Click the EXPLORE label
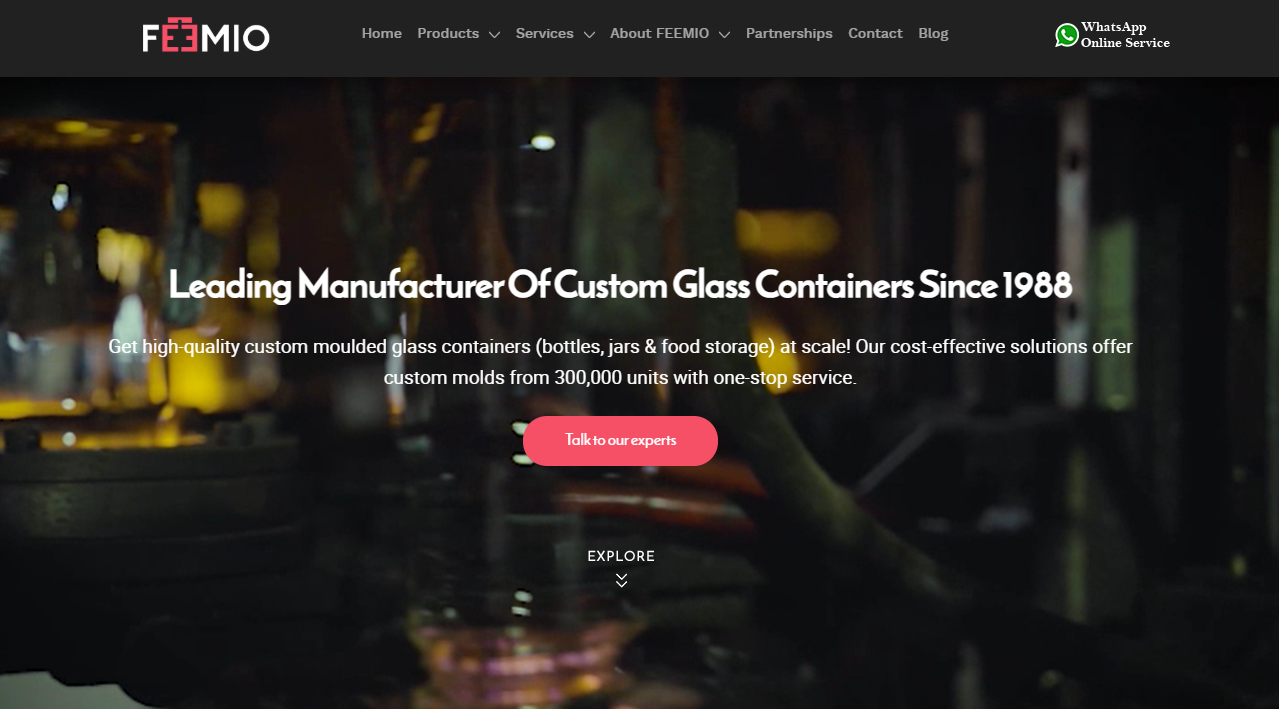 point(621,556)
